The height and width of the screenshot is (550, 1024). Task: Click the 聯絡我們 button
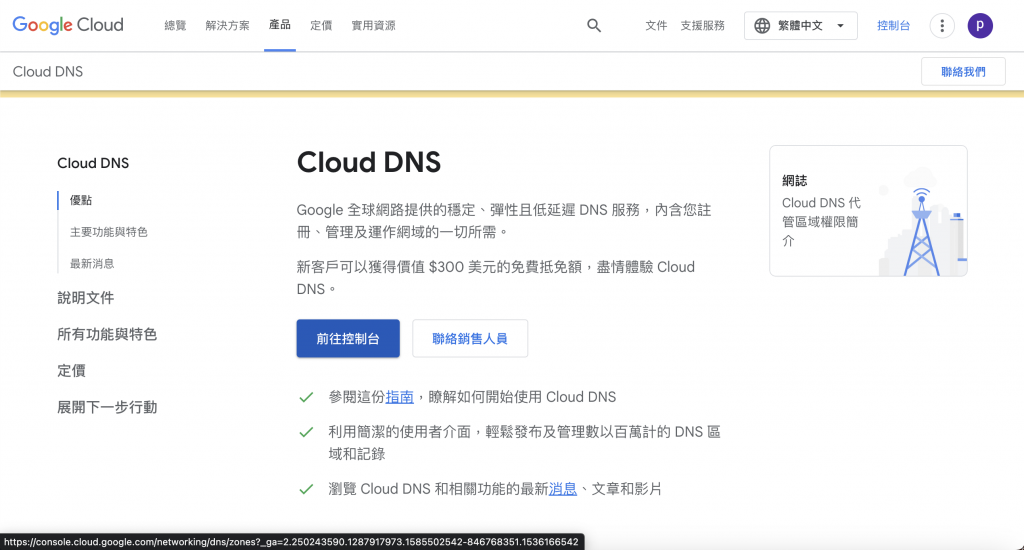click(963, 72)
